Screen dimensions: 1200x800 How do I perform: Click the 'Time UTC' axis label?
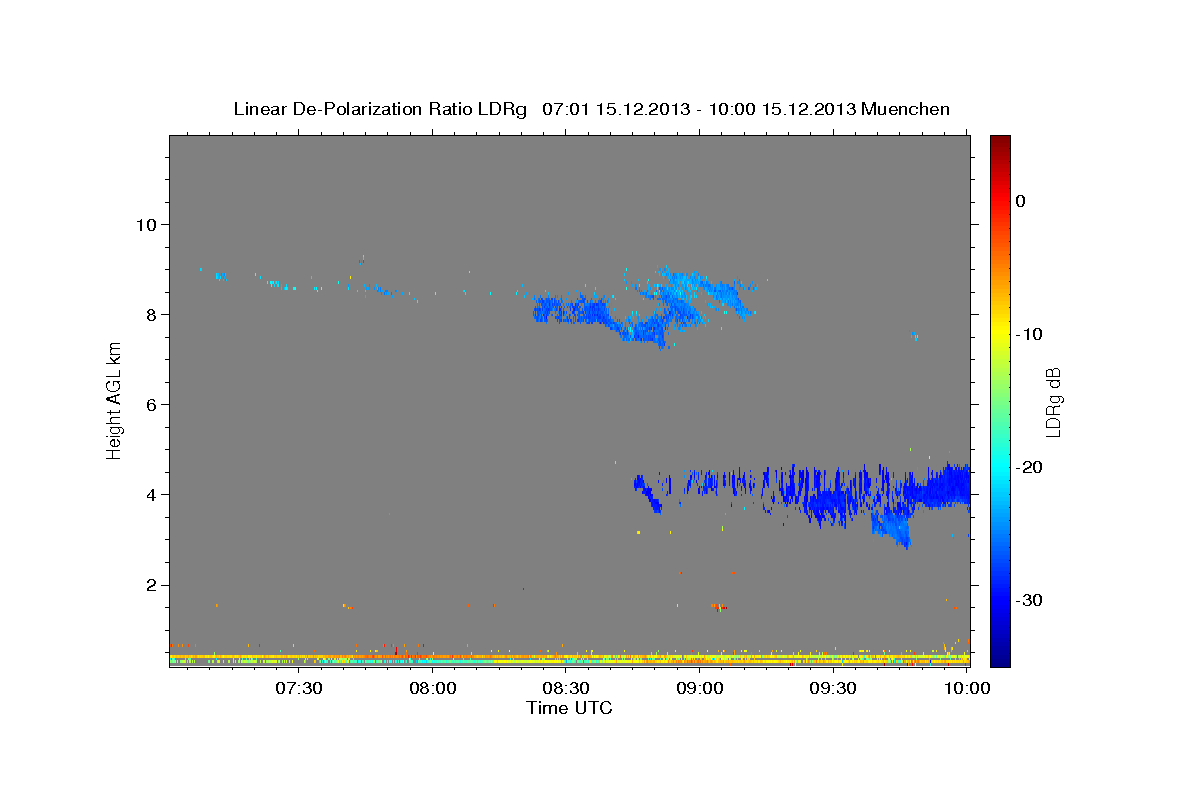[569, 708]
